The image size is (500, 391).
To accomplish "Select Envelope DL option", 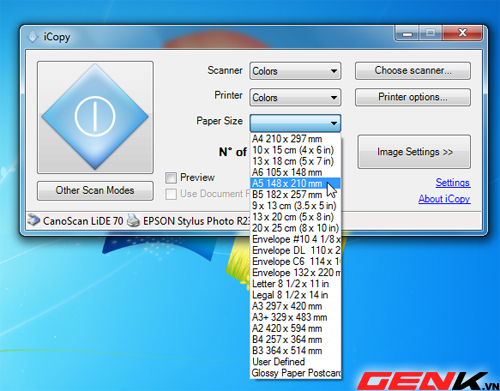I will click(x=295, y=250).
